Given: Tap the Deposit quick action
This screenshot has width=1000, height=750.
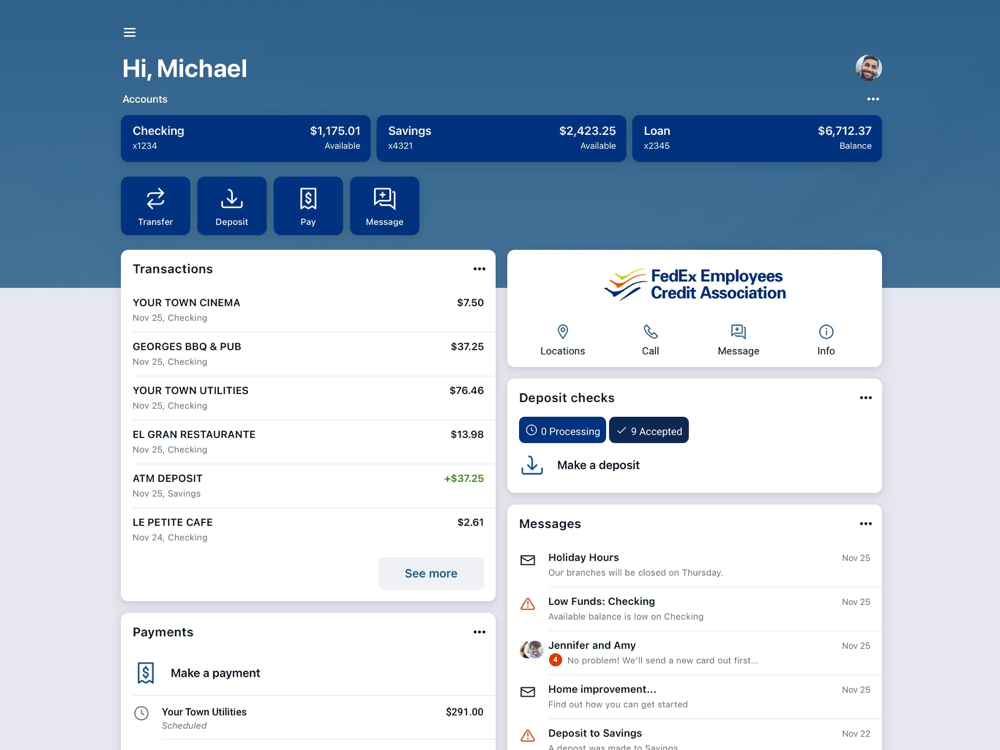Looking at the screenshot, I should point(232,206).
